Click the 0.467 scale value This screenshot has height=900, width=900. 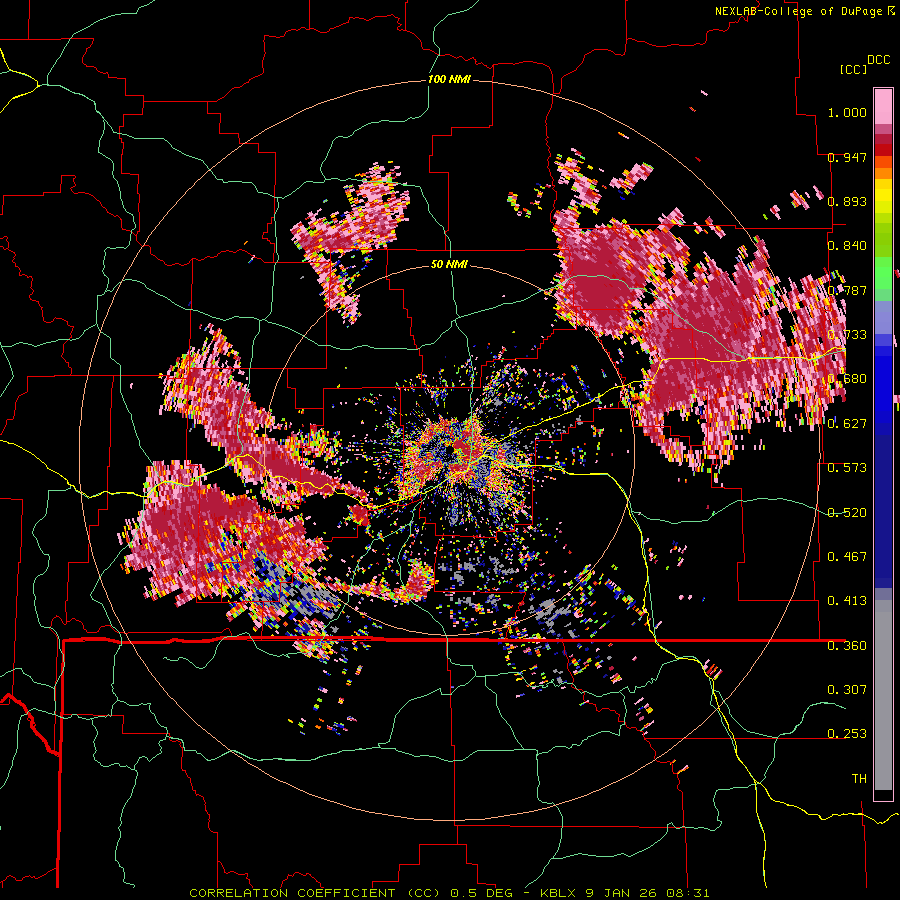click(847, 557)
